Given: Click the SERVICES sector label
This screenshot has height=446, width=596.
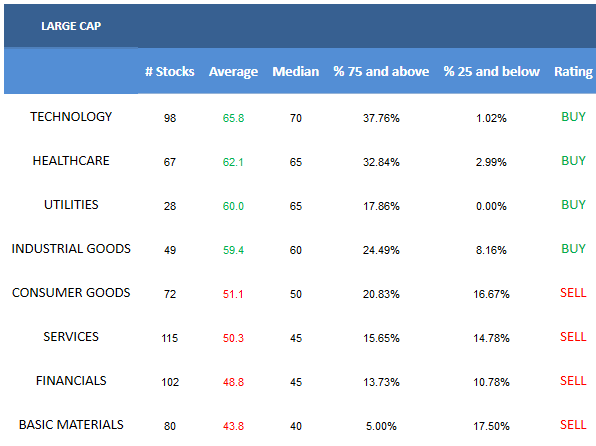Looking at the screenshot, I should (71, 337).
